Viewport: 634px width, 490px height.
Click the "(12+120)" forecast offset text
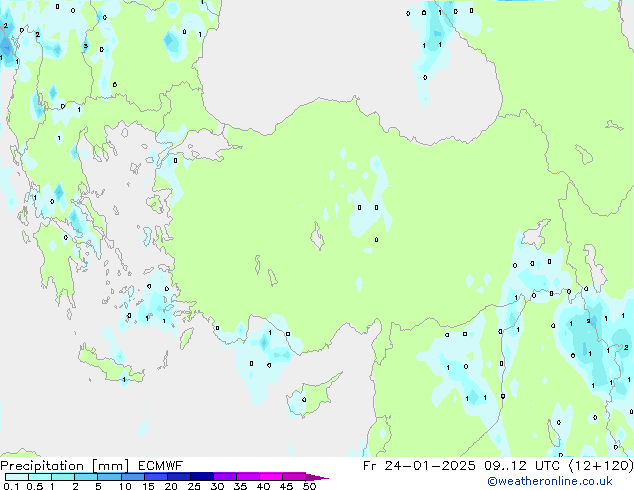[601, 466]
